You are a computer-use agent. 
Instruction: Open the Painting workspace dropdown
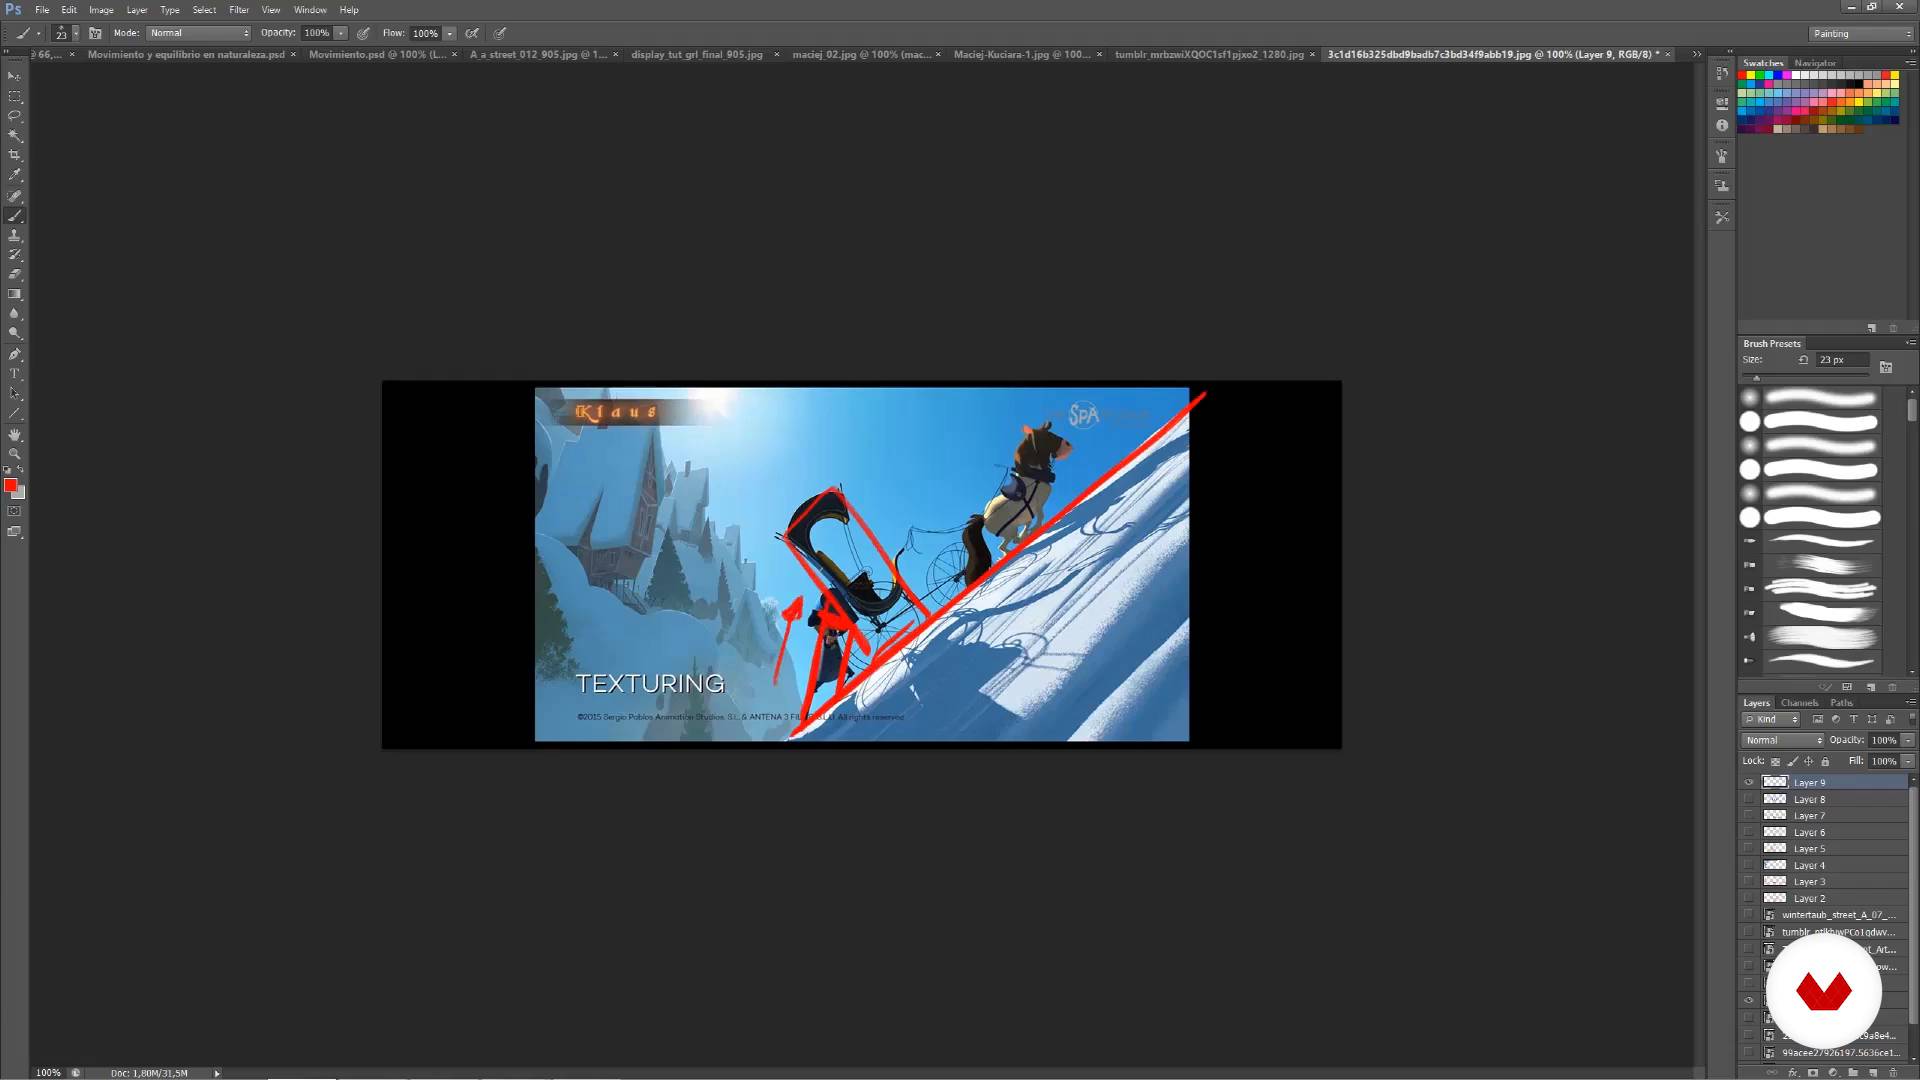pyautogui.click(x=1862, y=33)
